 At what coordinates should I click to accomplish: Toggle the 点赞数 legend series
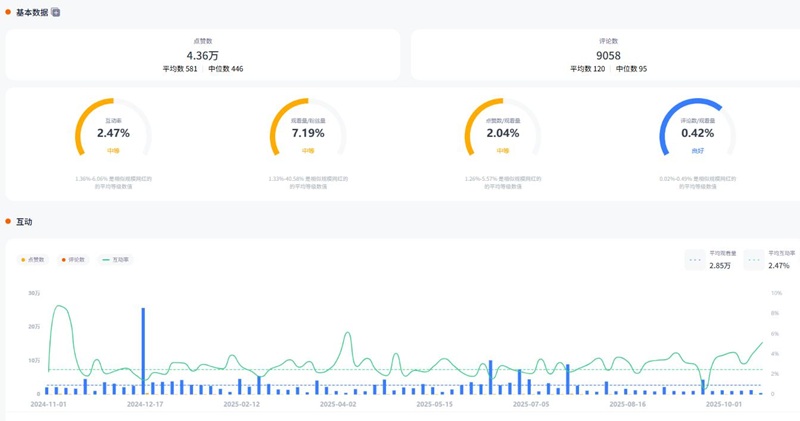[x=33, y=260]
